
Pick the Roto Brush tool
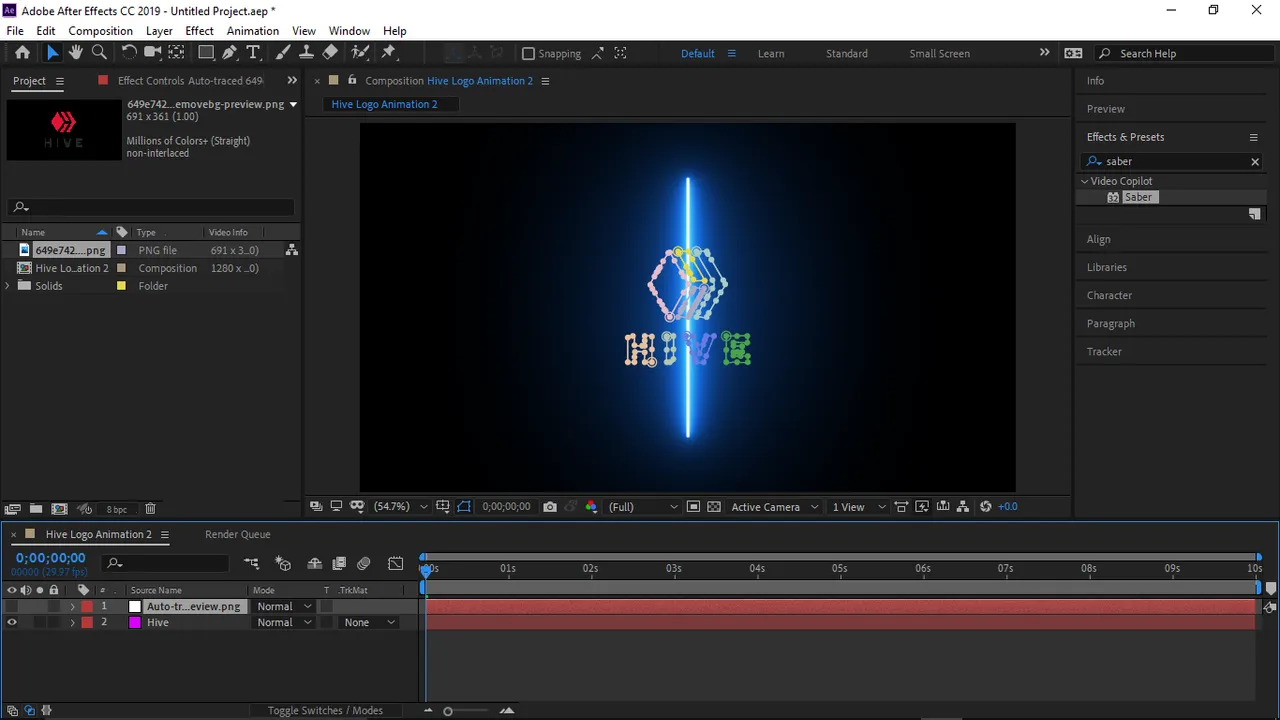tap(360, 53)
